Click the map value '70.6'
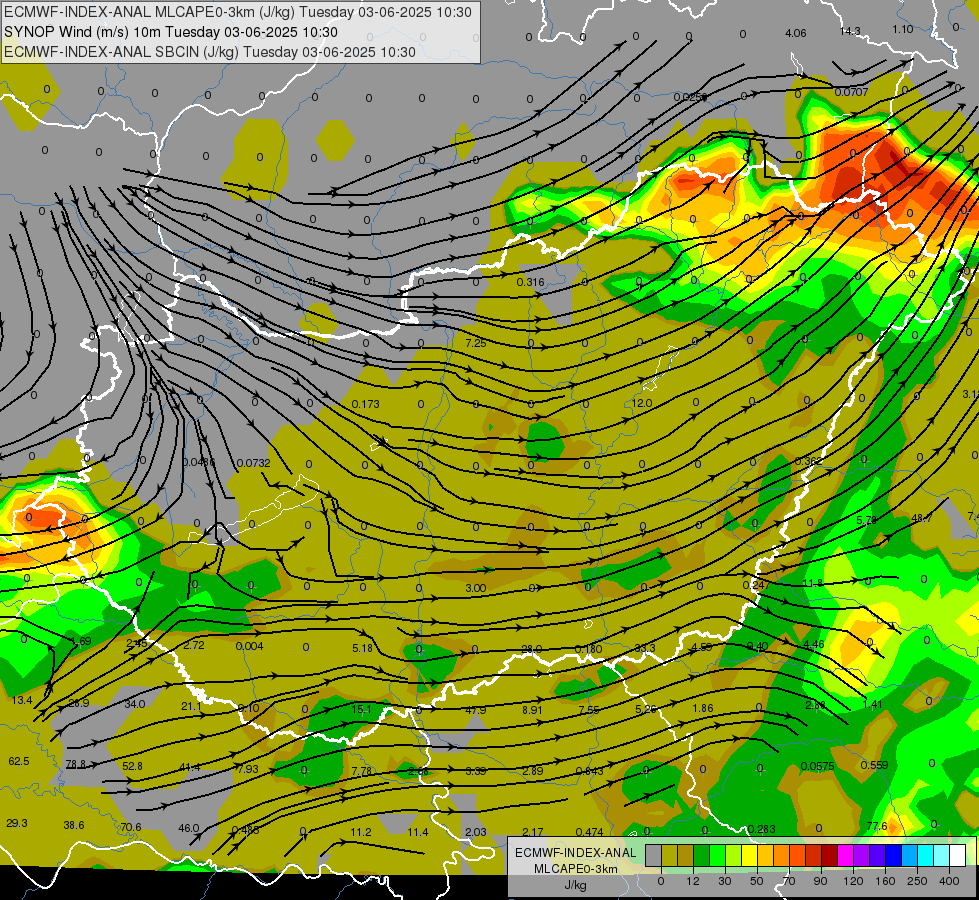This screenshot has height=900, width=979. pos(130,828)
